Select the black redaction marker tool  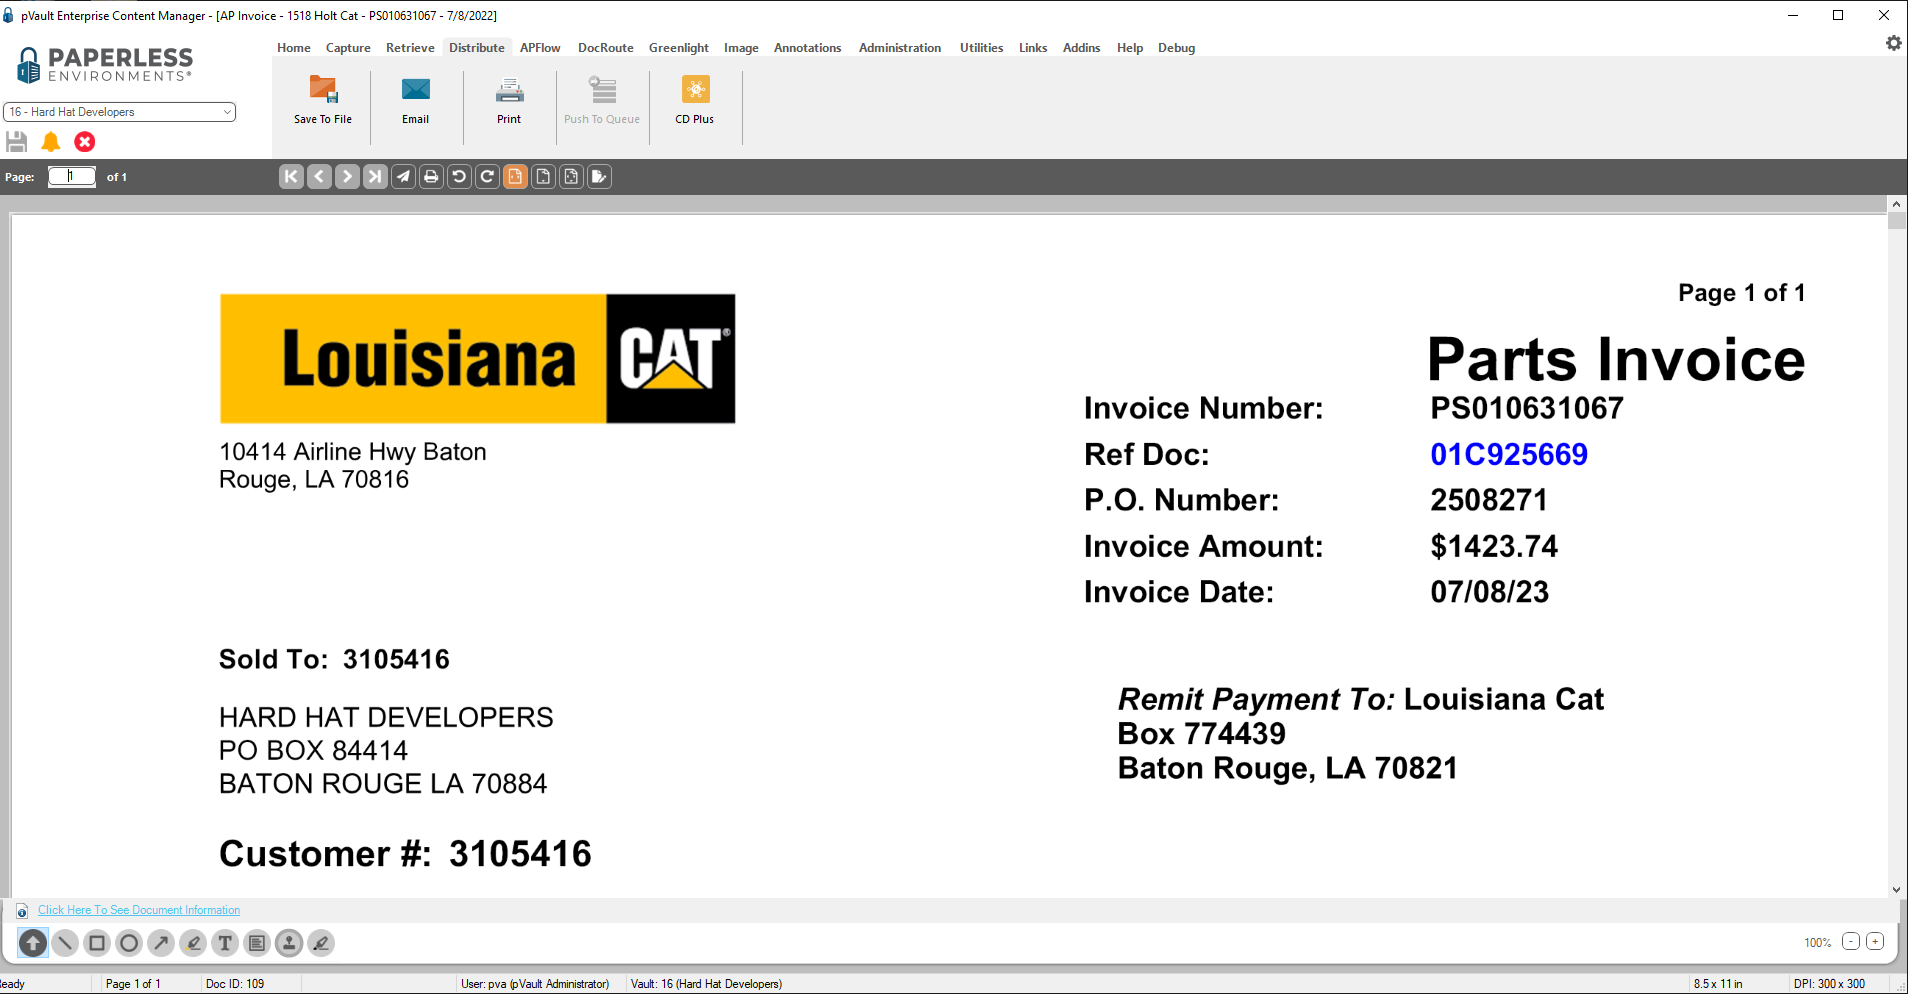(x=321, y=943)
